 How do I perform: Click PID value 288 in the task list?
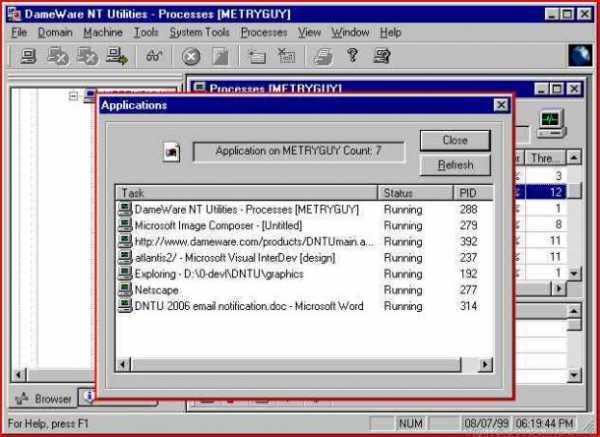(468, 209)
